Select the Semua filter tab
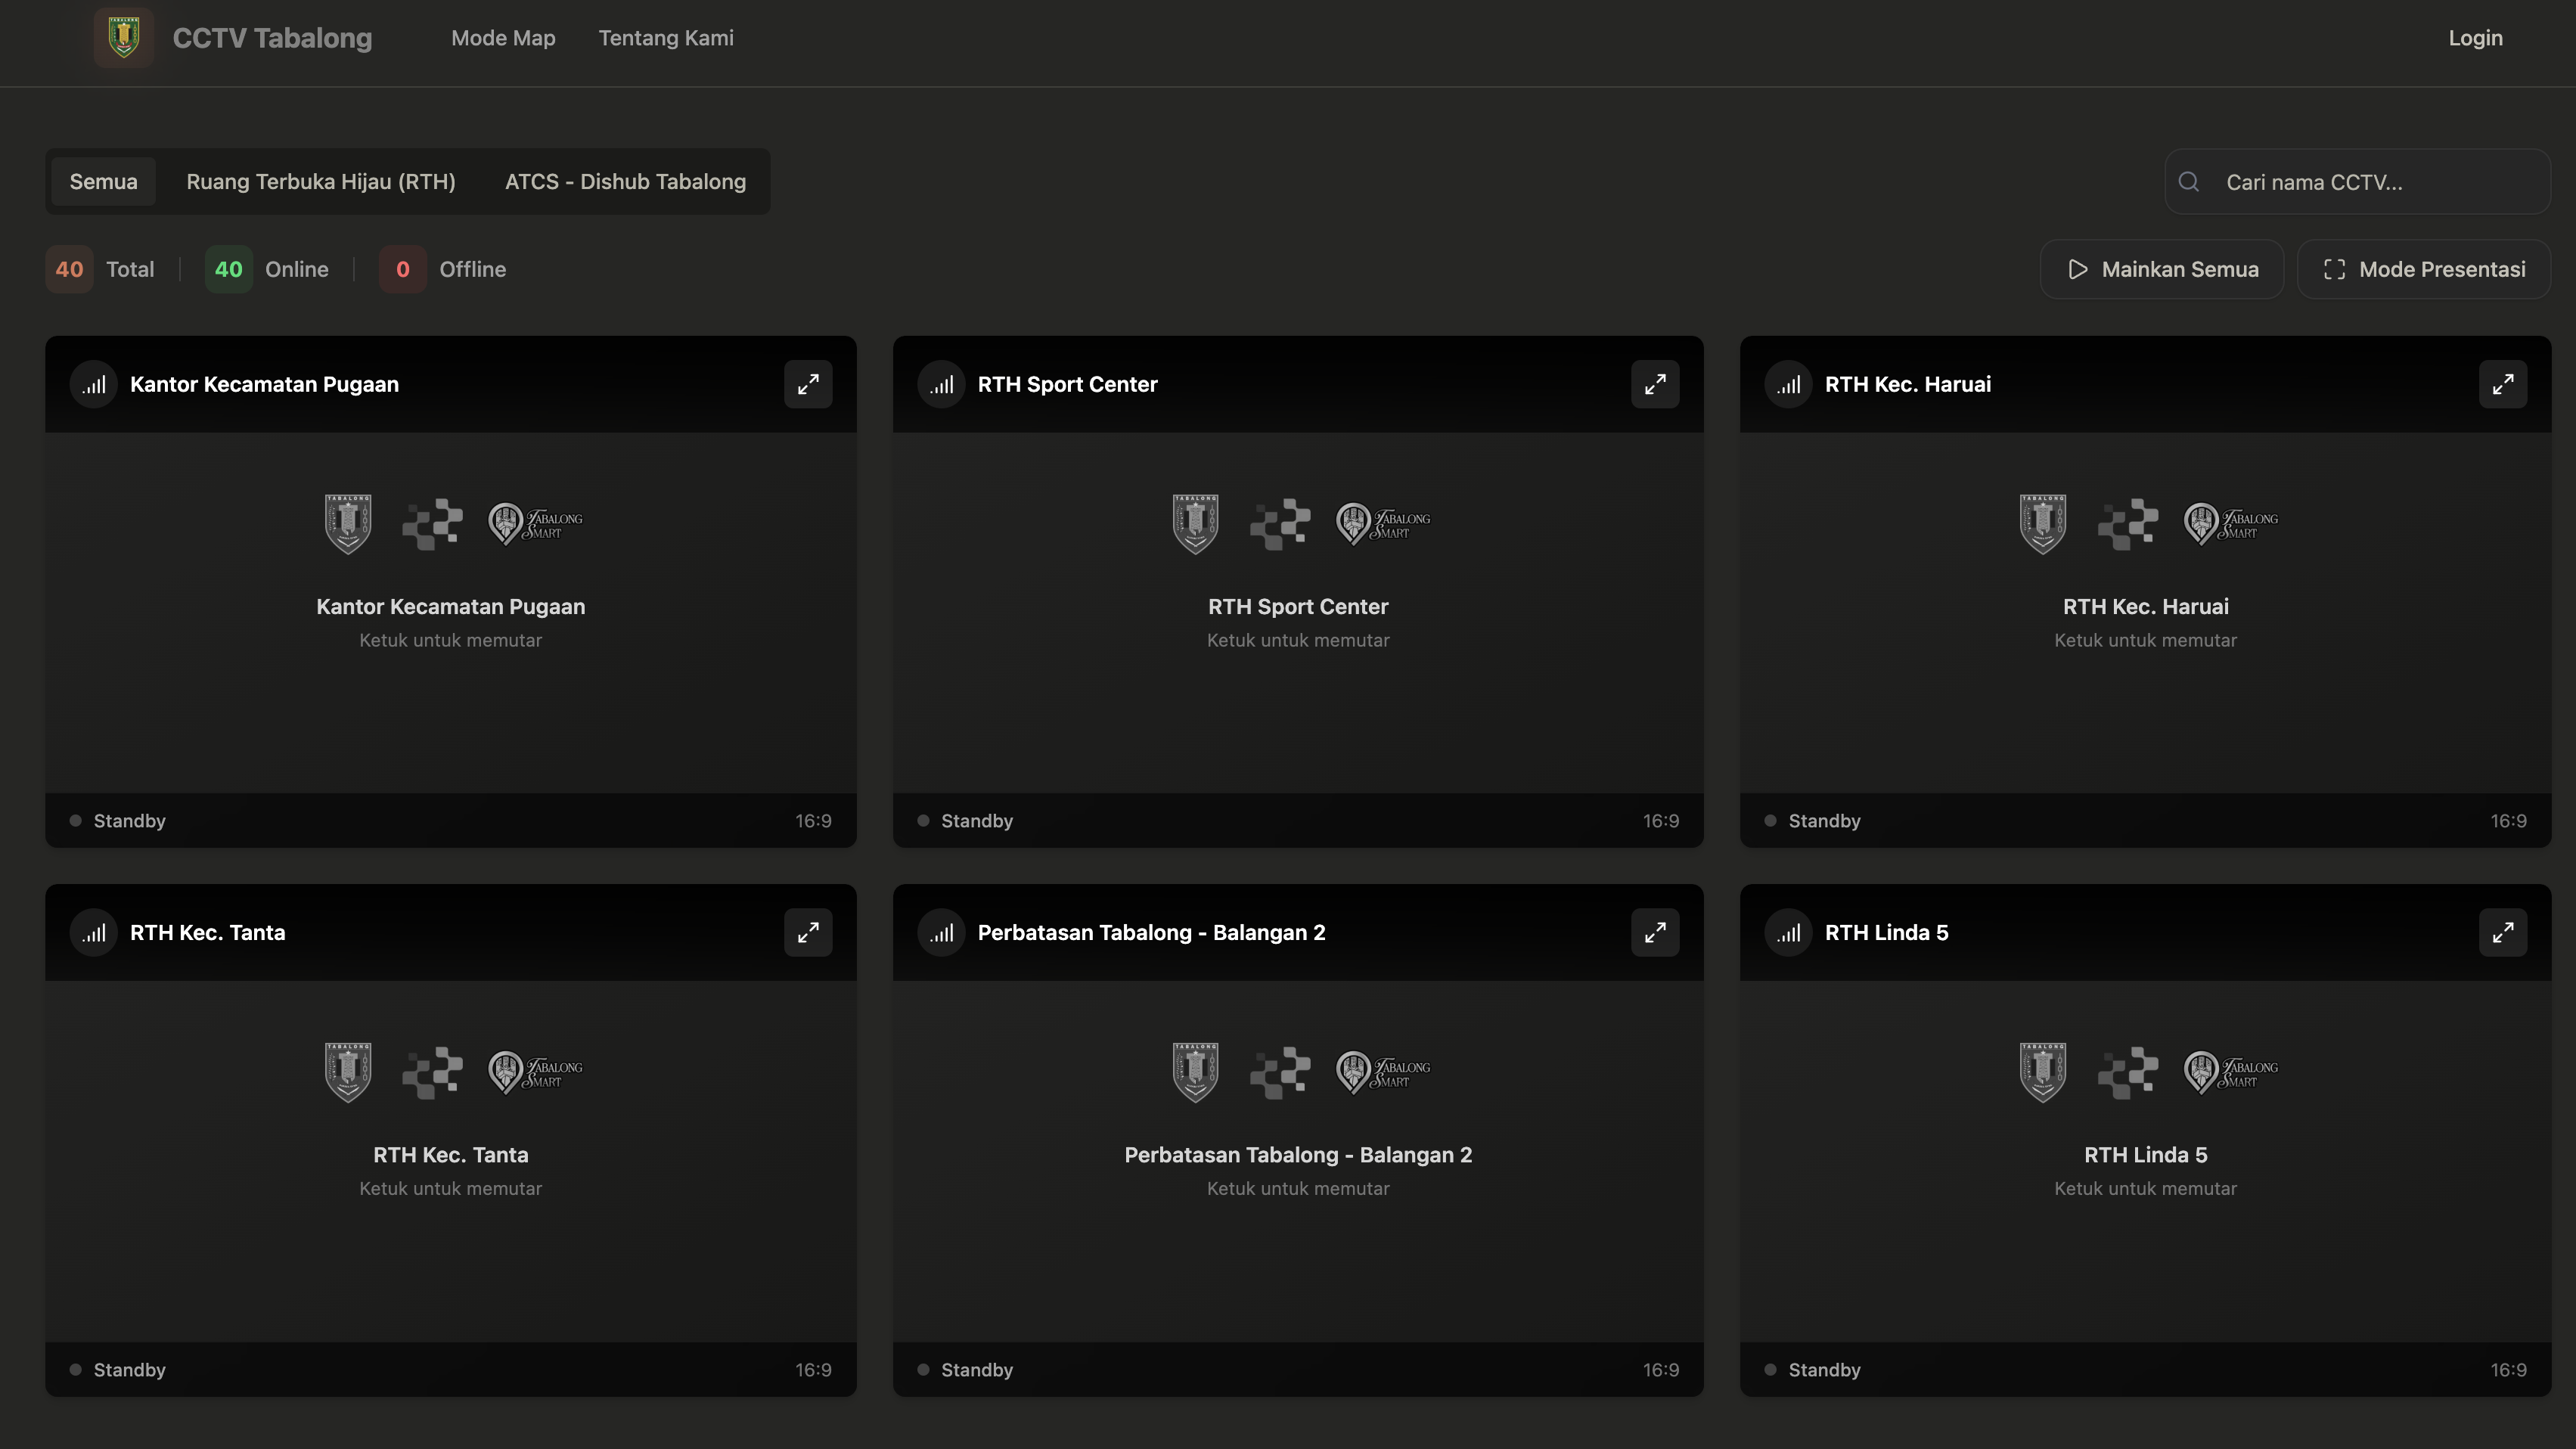The image size is (2576, 1449). (103, 182)
